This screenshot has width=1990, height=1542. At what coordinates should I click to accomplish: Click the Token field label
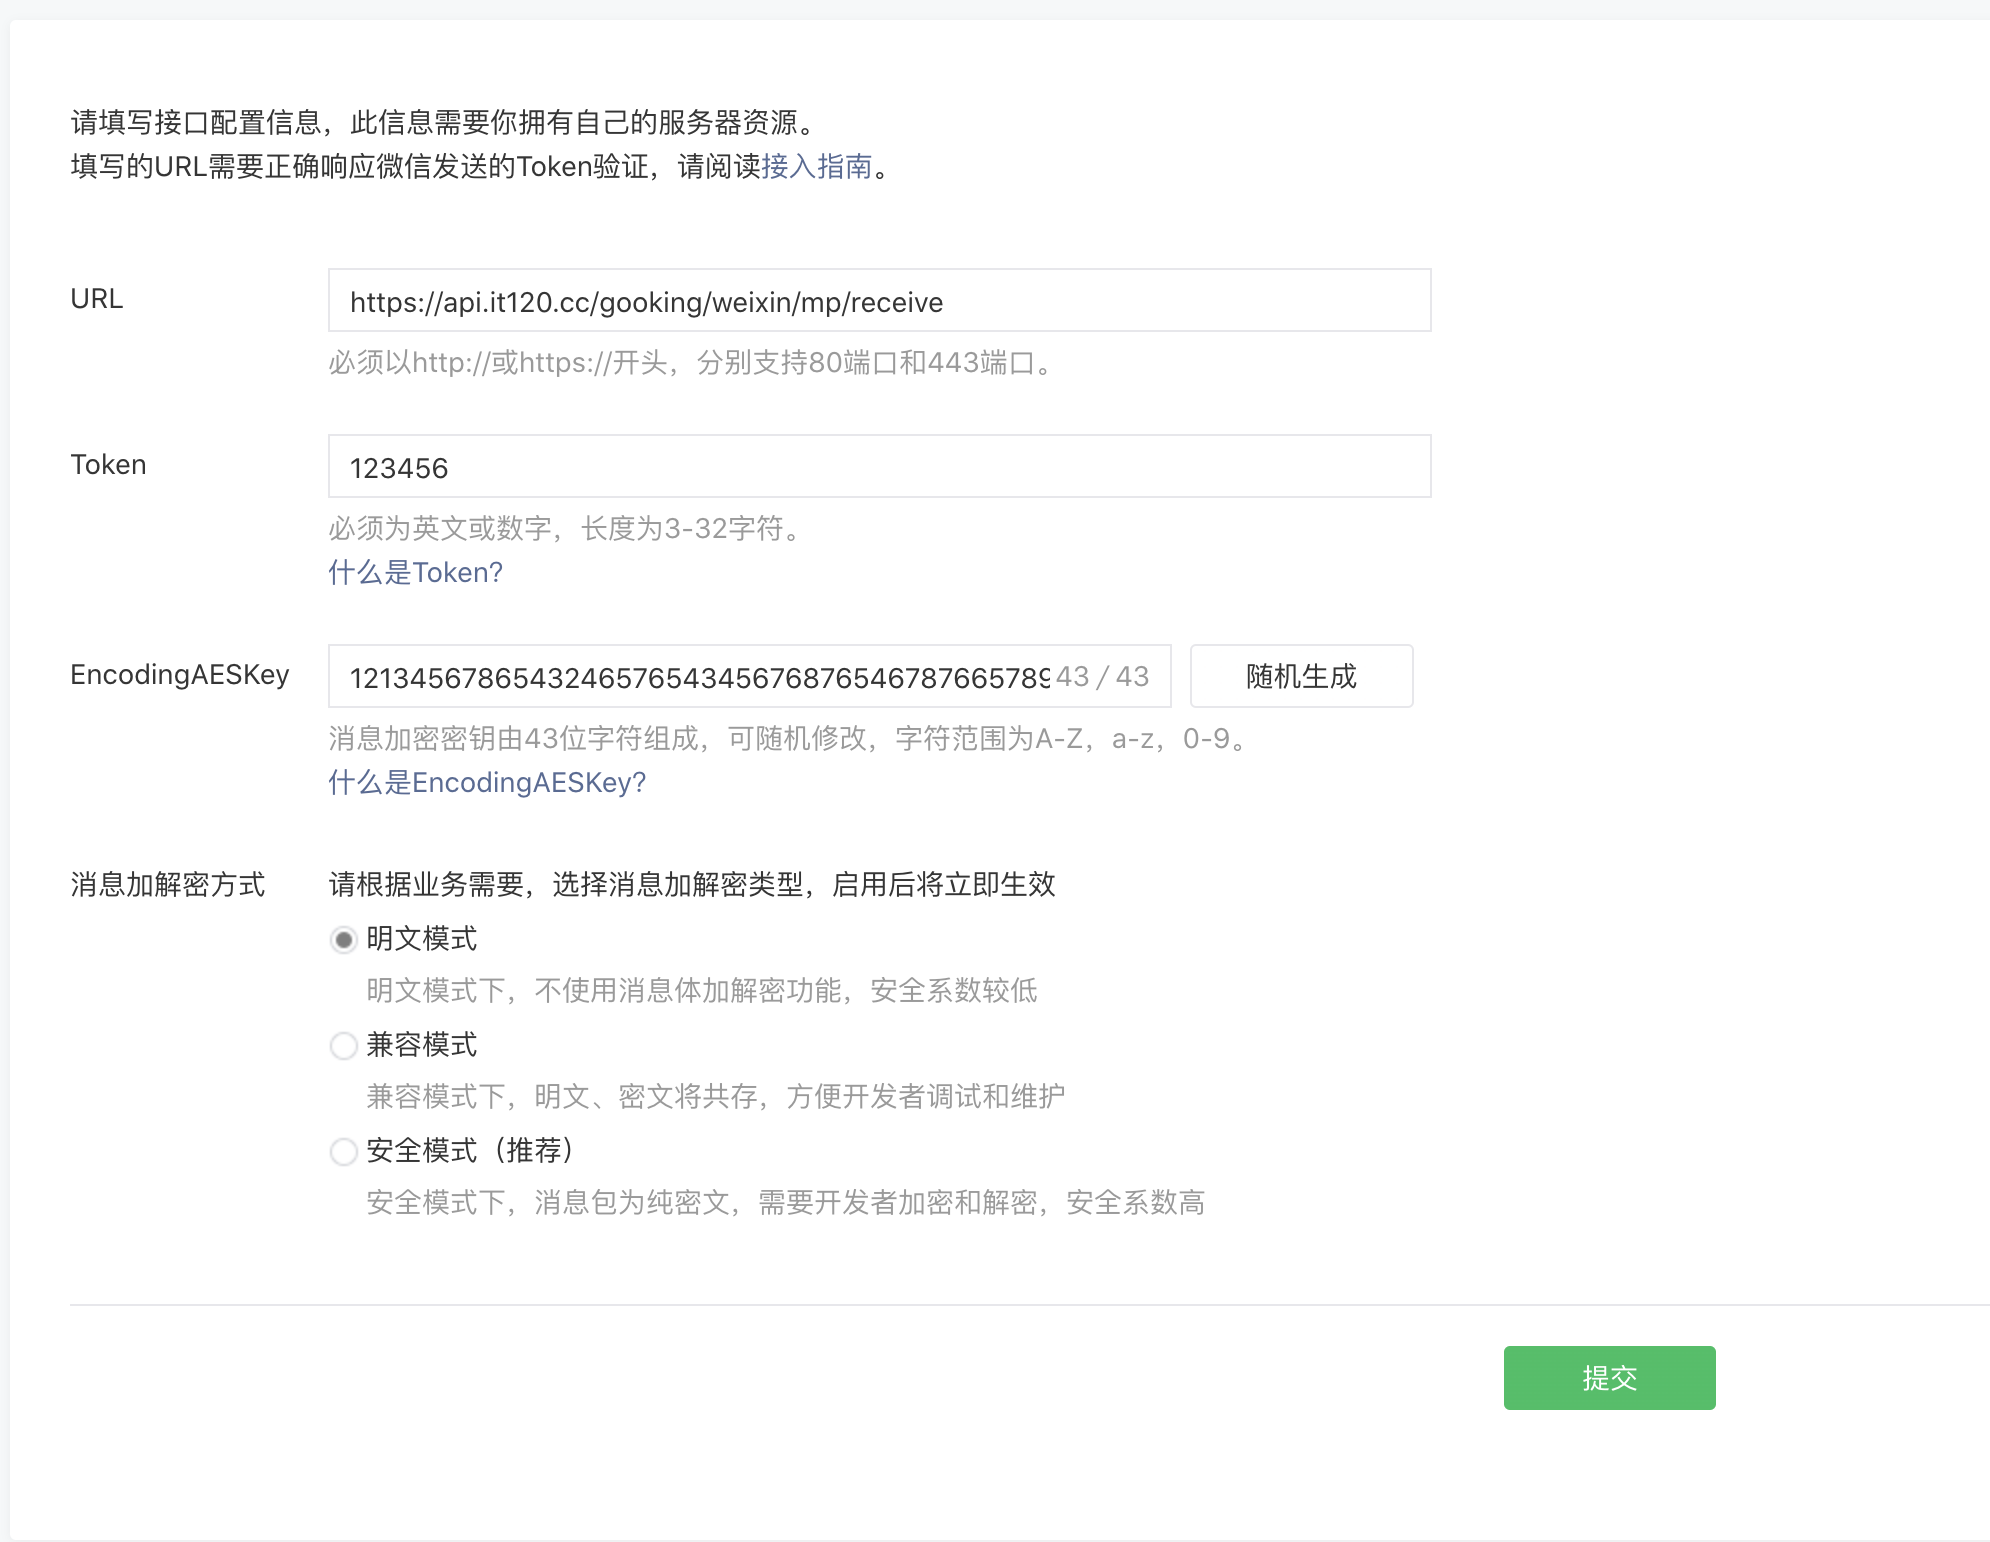pyautogui.click(x=108, y=465)
